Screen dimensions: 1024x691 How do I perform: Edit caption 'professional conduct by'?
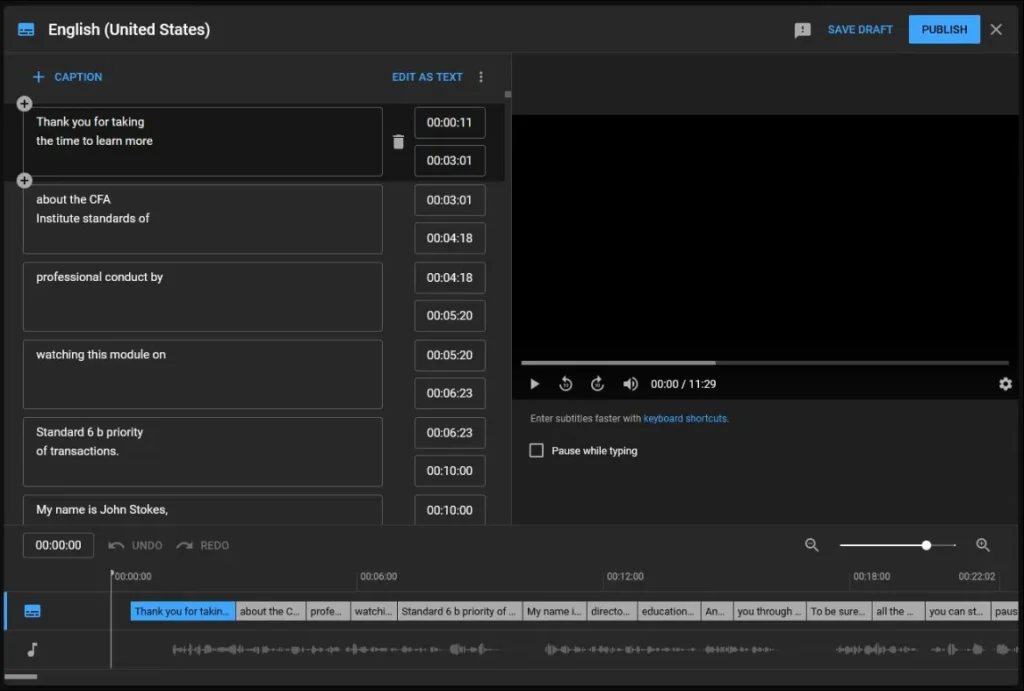(x=202, y=297)
